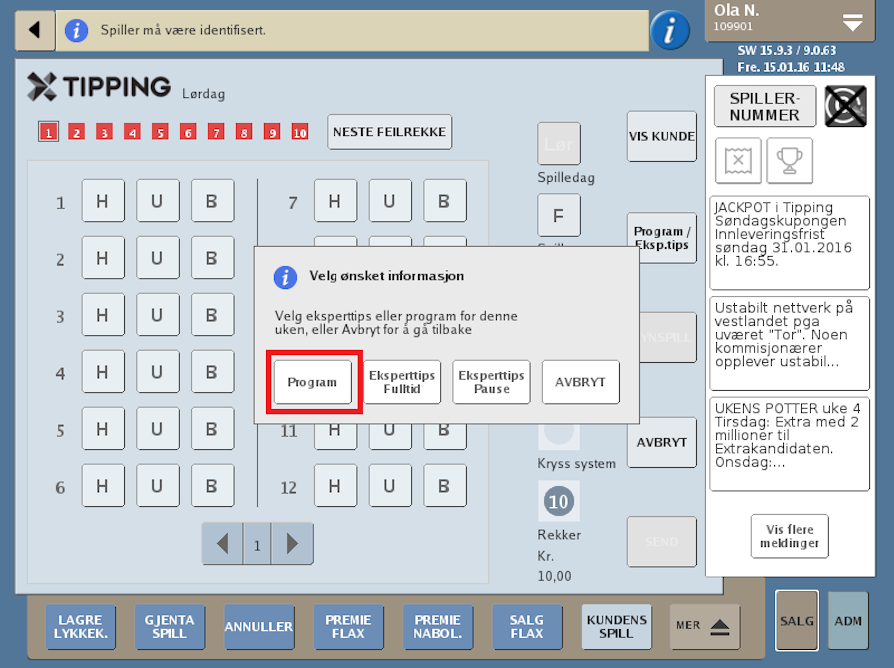Open the Ustabilt nettverk message
Image resolution: width=894 pixels, height=668 pixels.
(789, 343)
